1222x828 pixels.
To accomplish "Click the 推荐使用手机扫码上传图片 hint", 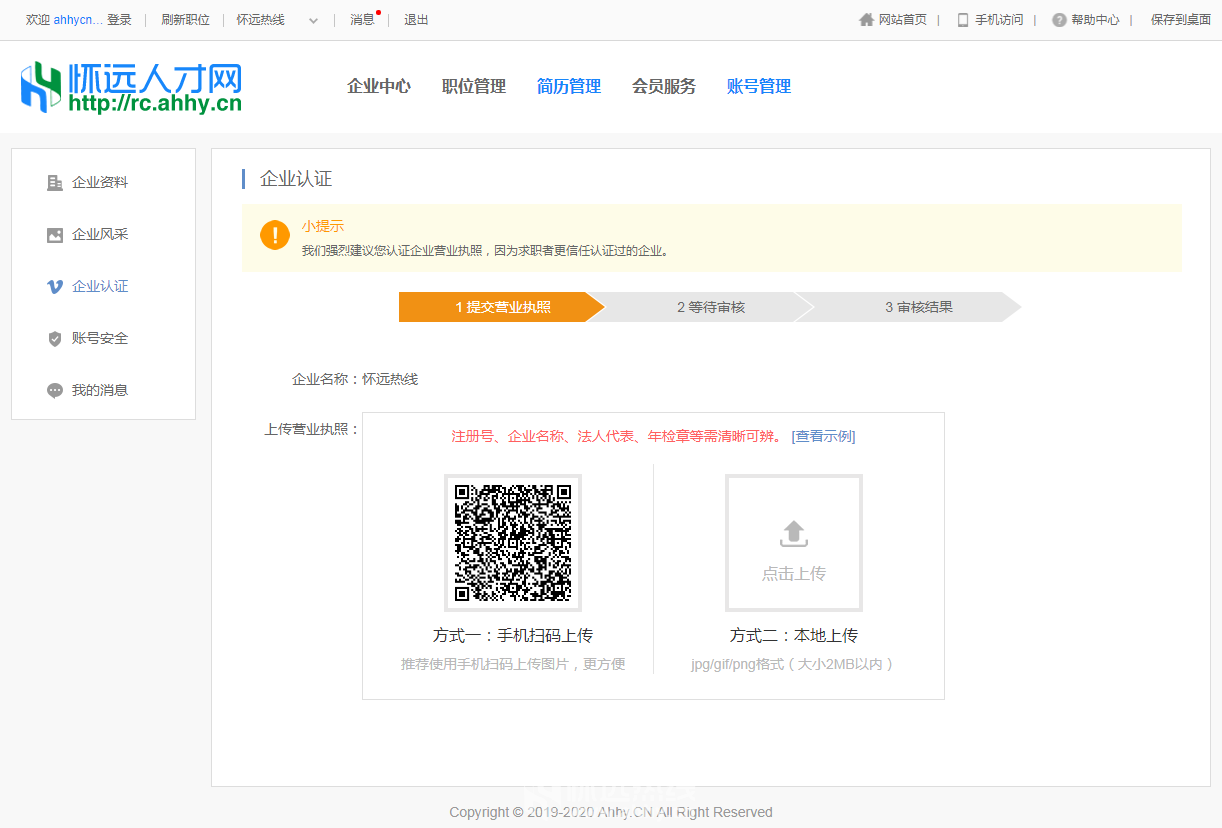I will point(513,664).
